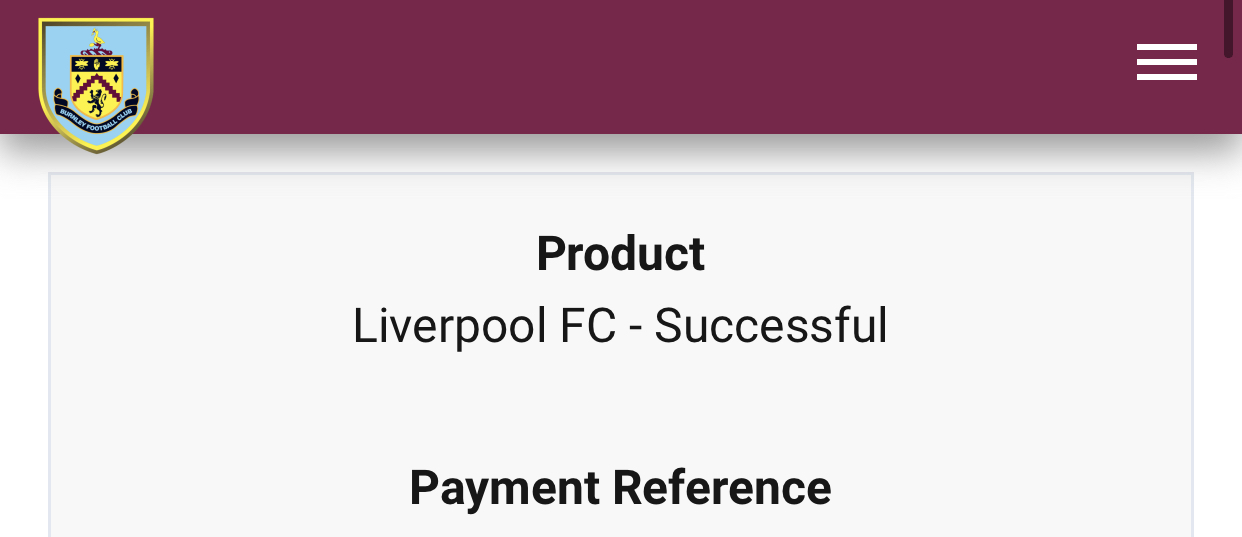1242x537 pixels.
Task: Click the stork bird atop the crest
Action: (97, 38)
